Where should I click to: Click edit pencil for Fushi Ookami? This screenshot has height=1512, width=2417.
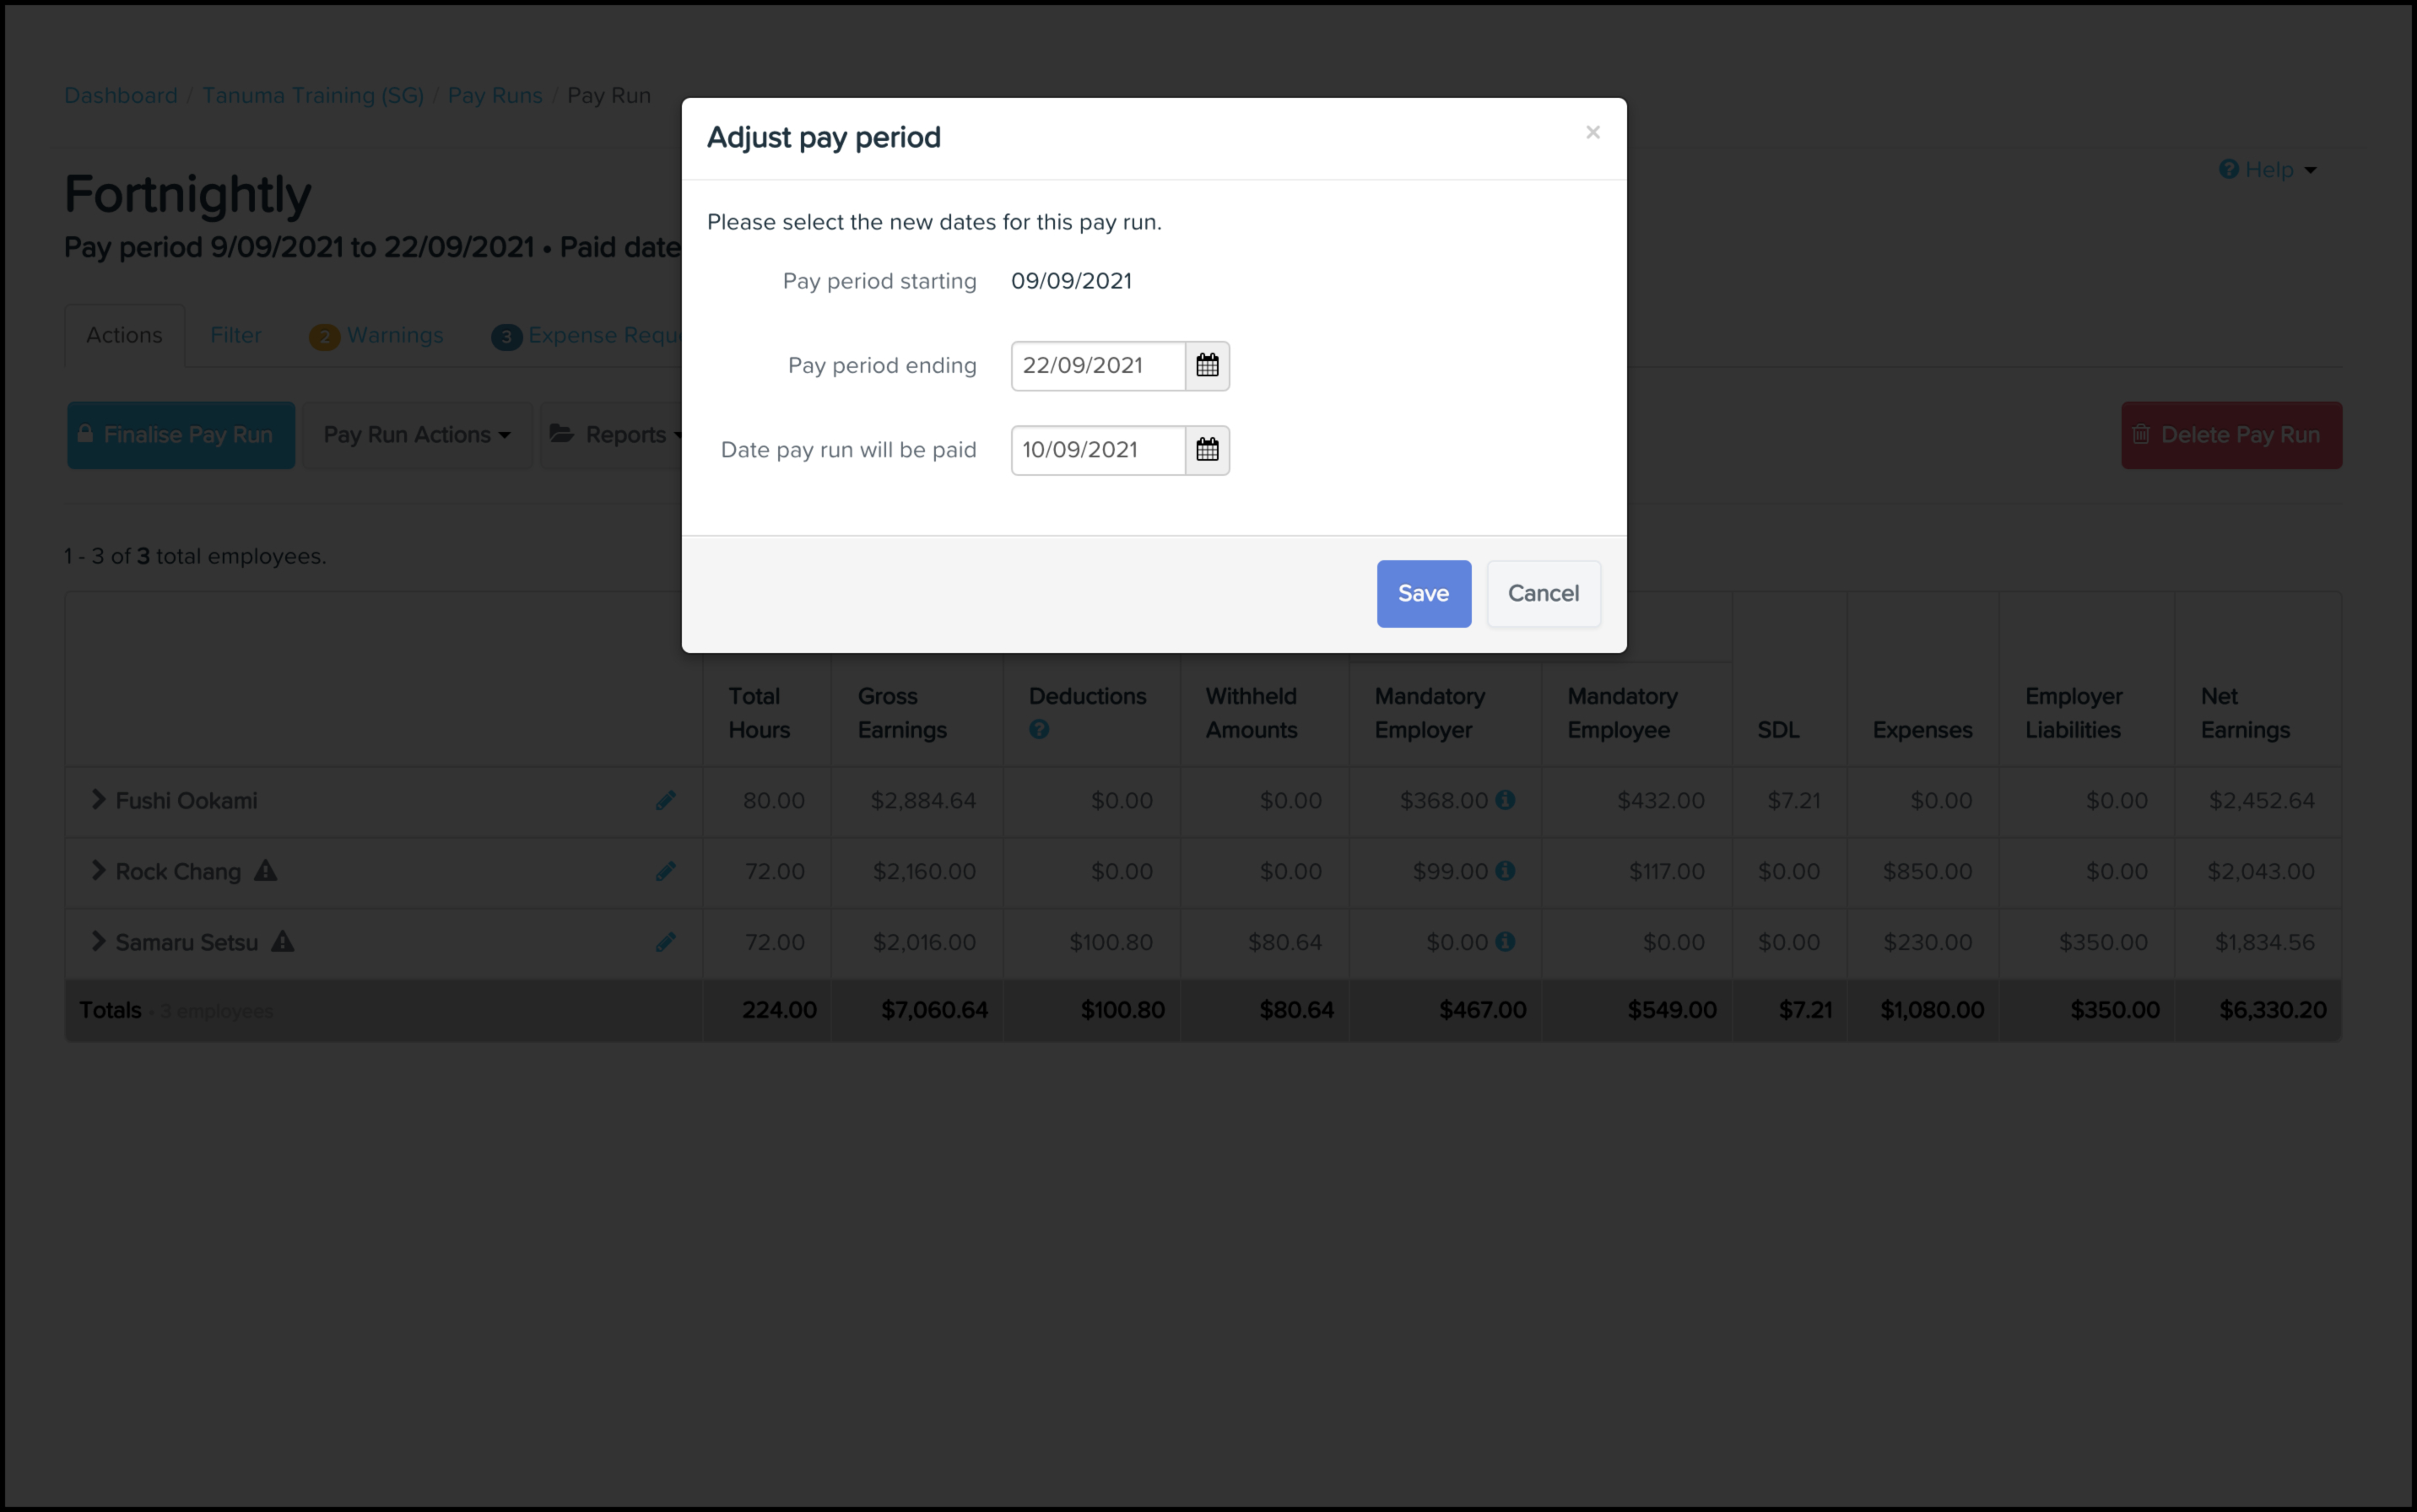coord(666,800)
